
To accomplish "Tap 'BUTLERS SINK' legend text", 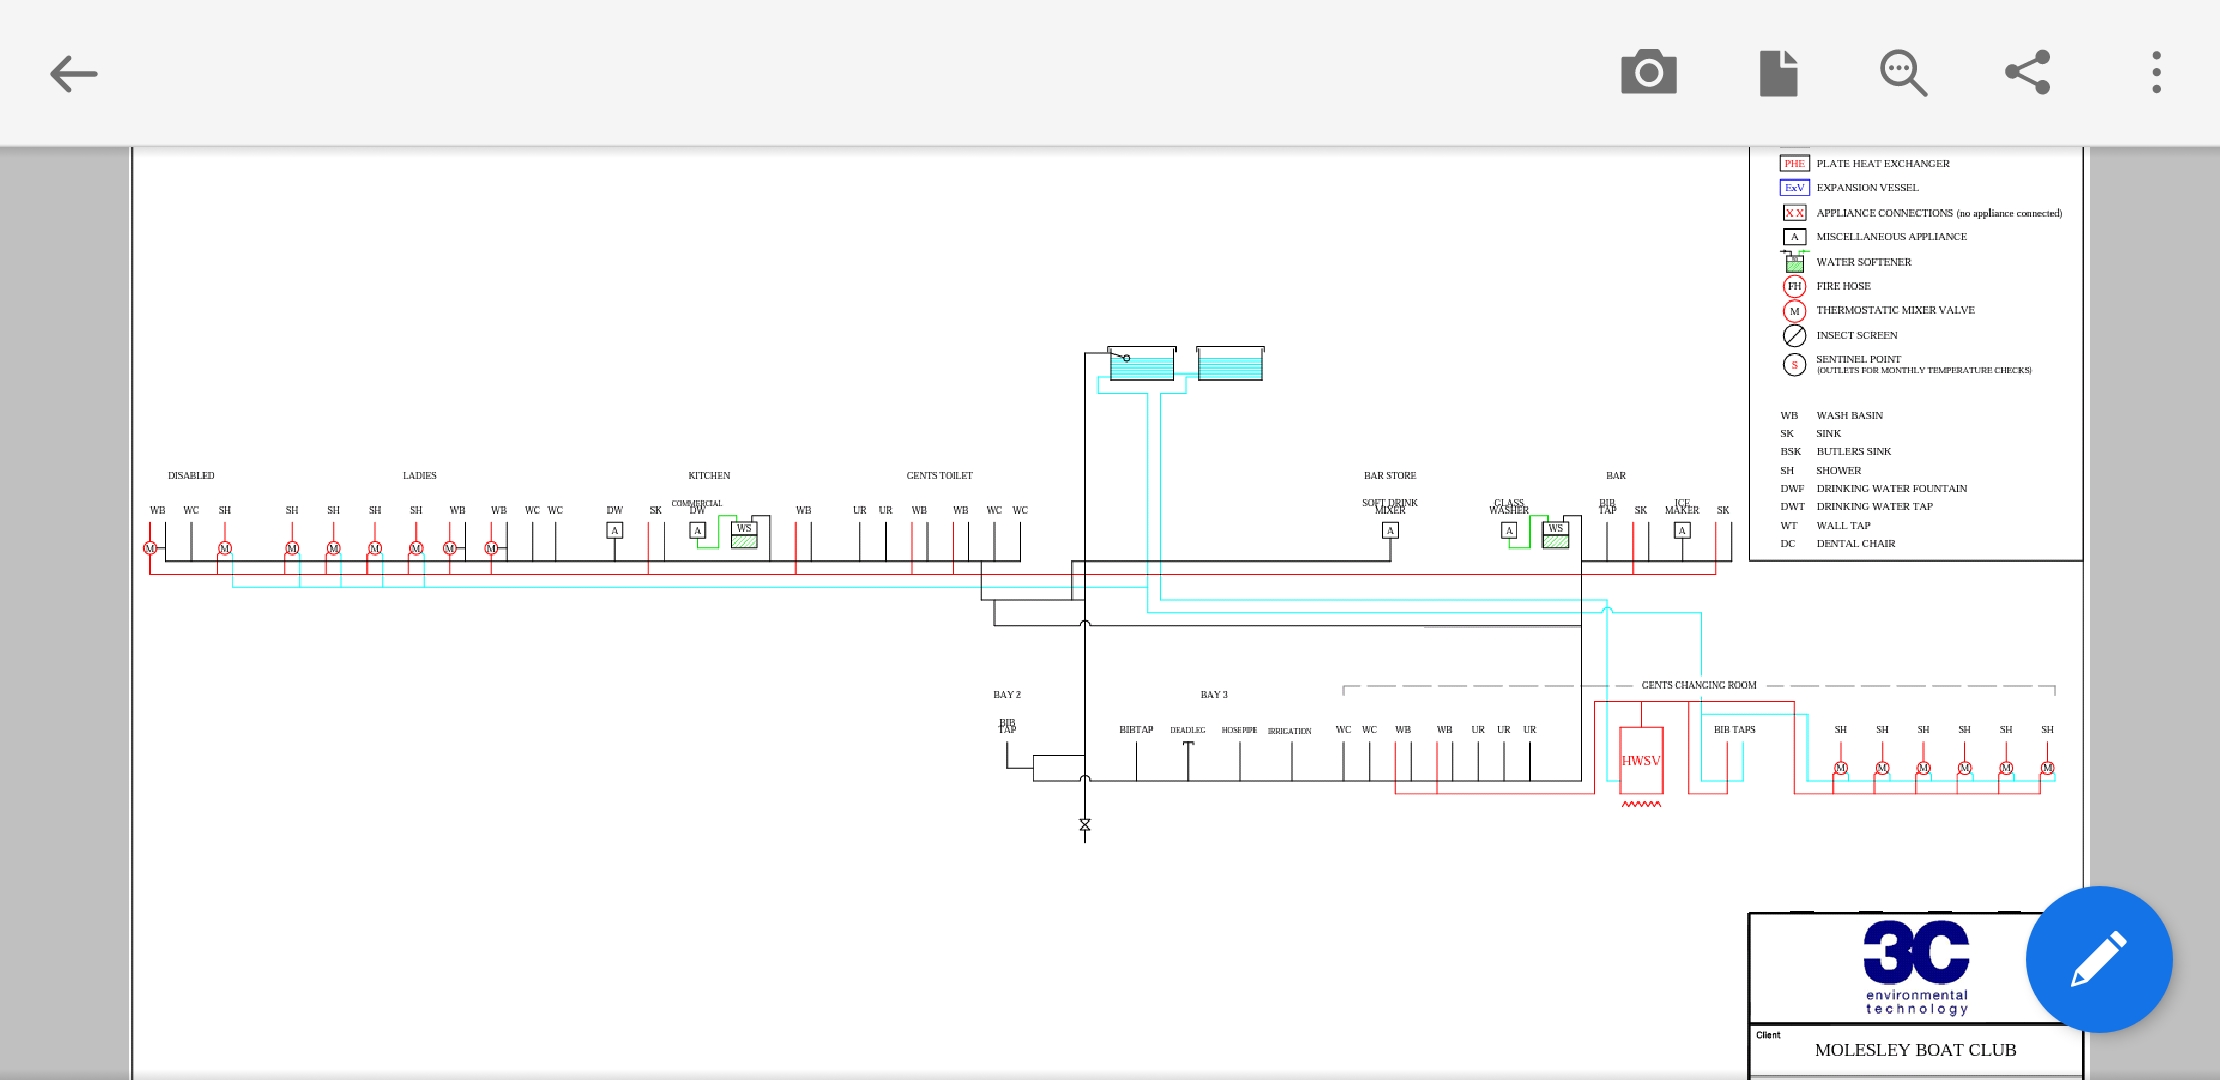I will 1854,452.
